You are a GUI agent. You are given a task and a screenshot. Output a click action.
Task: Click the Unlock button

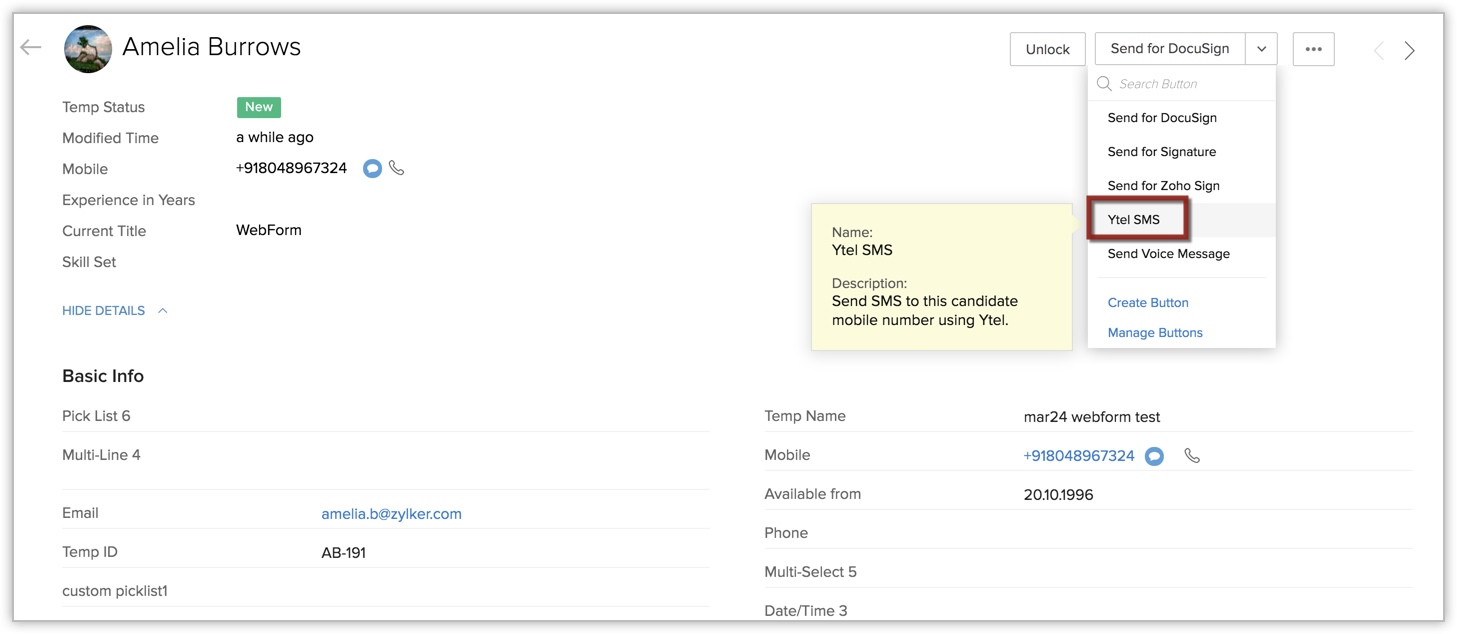[x=1047, y=49]
